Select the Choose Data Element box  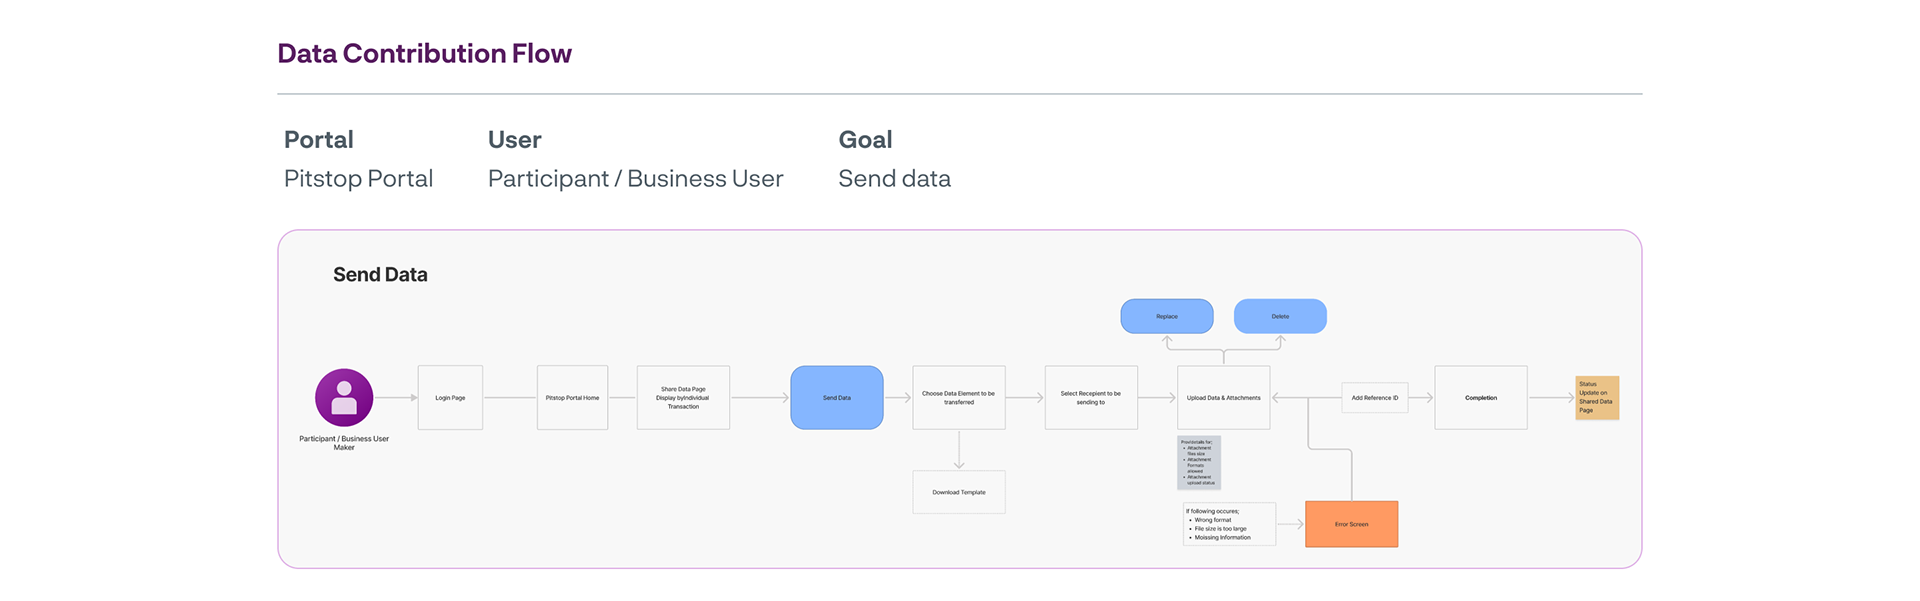[x=958, y=398]
